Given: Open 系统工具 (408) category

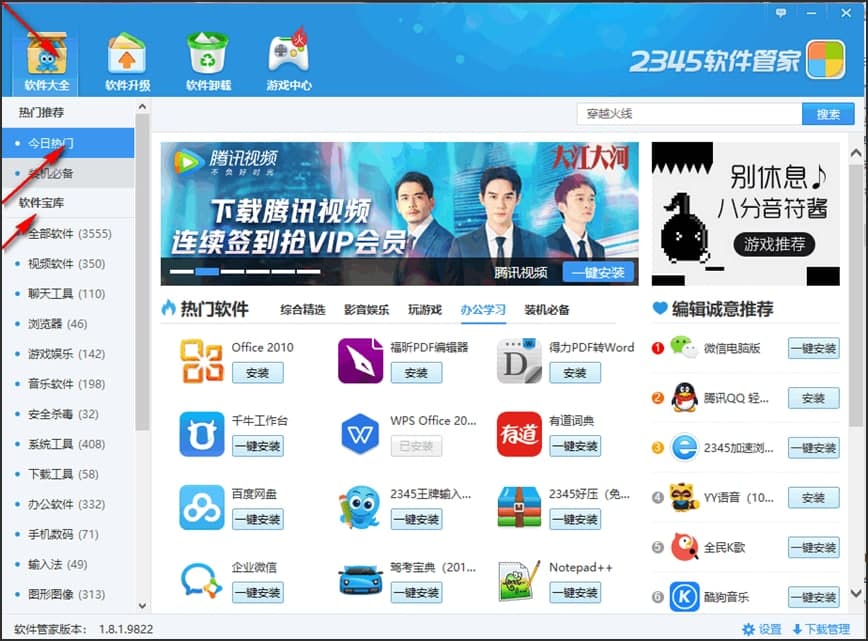Looking at the screenshot, I should [x=68, y=444].
